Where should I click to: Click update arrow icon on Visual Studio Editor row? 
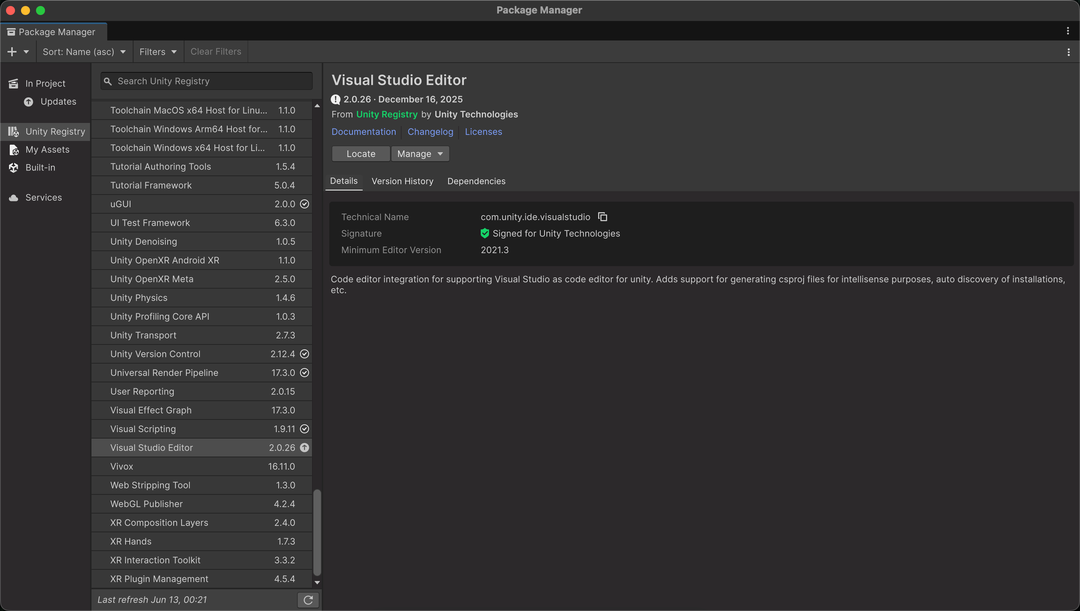304,448
